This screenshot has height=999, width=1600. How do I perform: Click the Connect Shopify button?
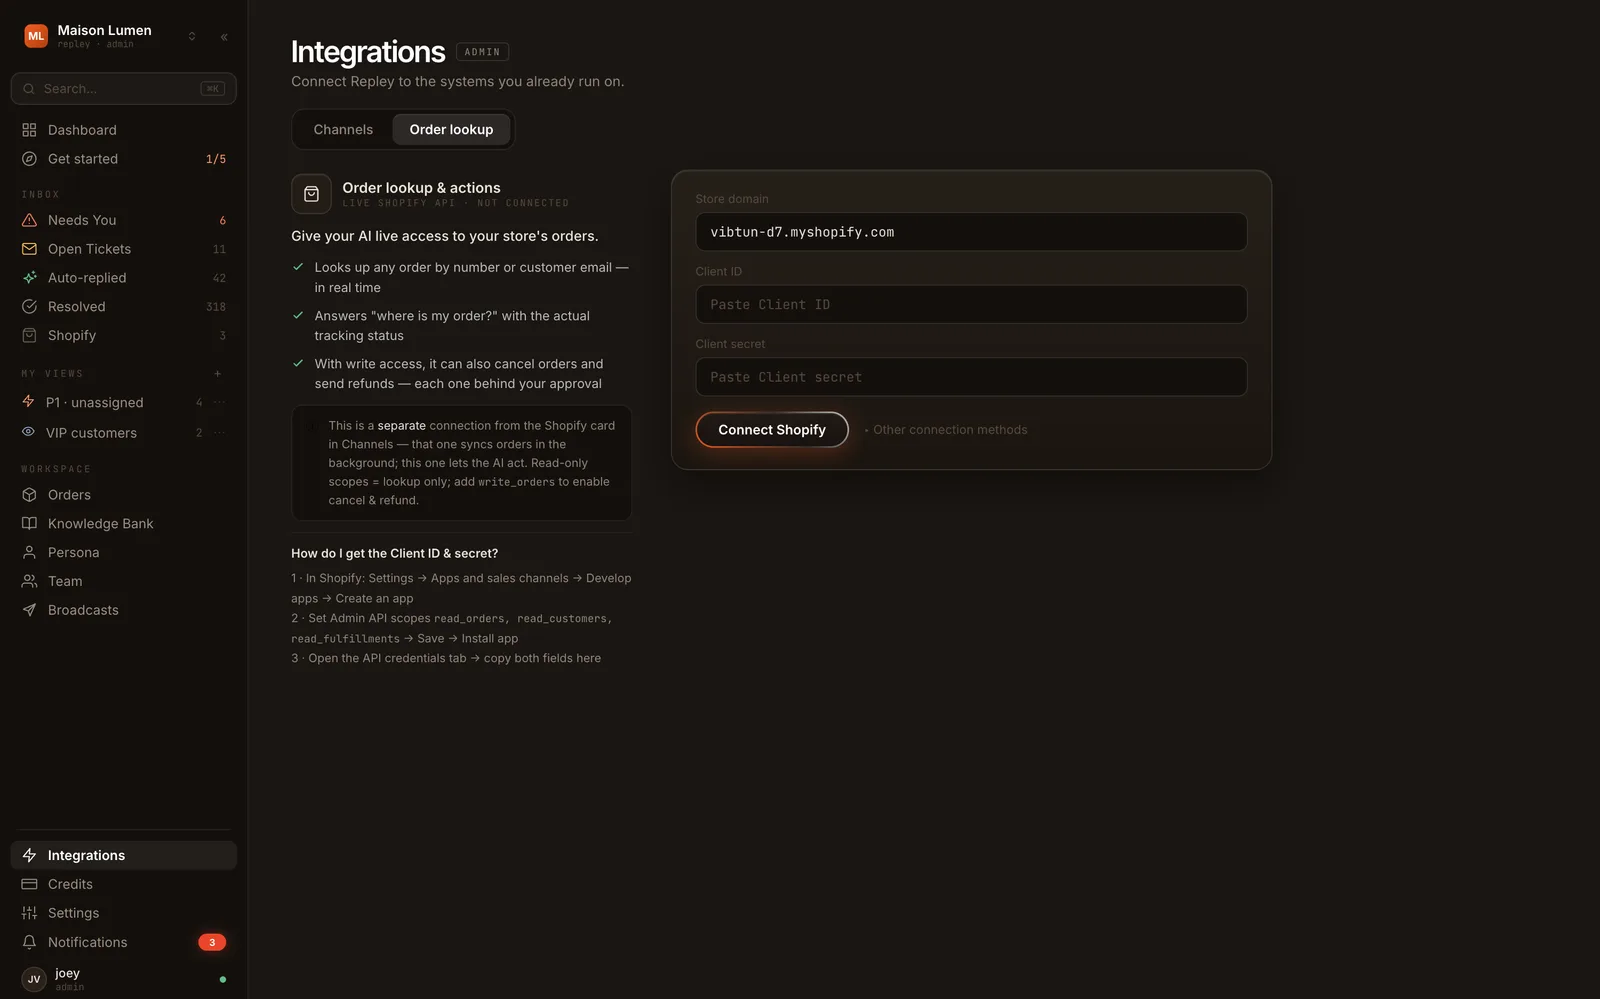(772, 430)
